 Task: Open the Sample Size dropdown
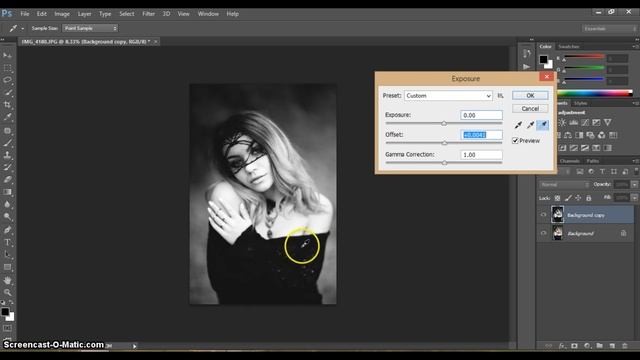pos(90,28)
